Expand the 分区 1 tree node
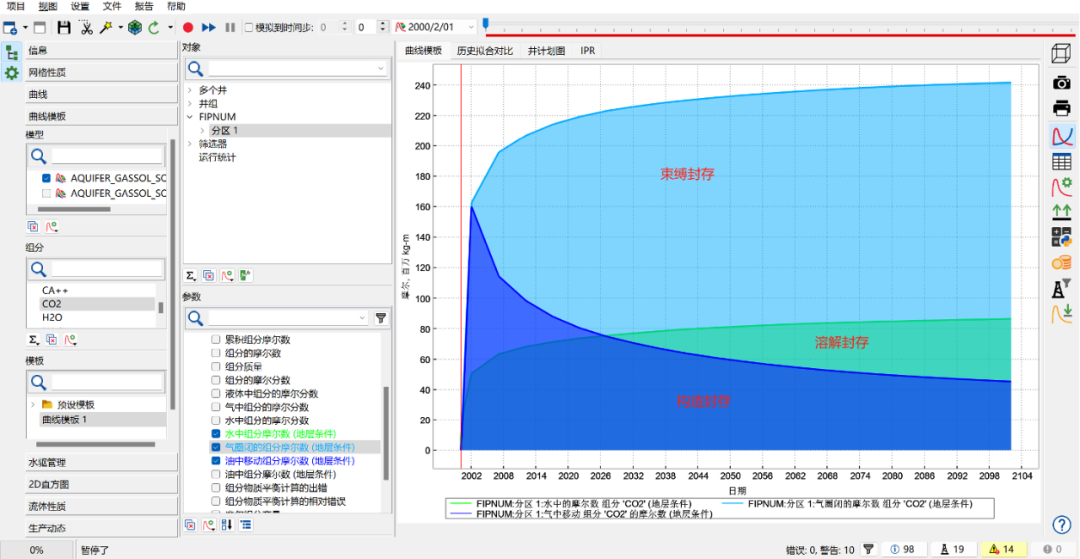Image resolution: width=1080 pixels, height=559 pixels. pyautogui.click(x=202, y=130)
